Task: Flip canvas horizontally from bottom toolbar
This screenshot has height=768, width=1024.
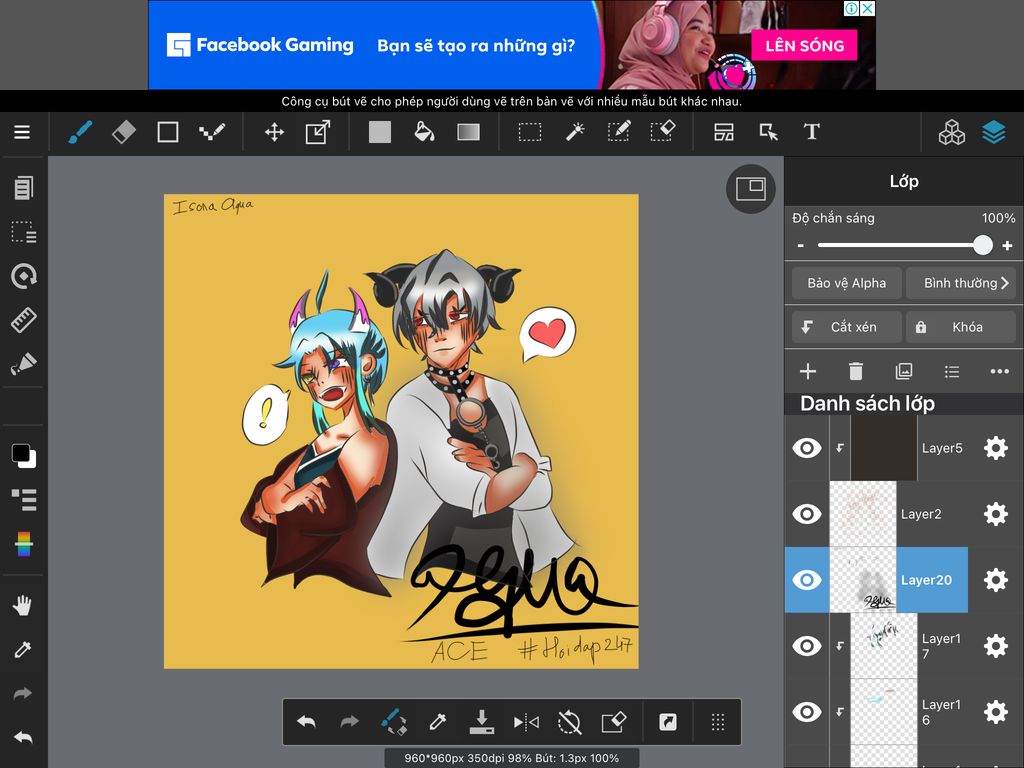Action: click(x=526, y=722)
